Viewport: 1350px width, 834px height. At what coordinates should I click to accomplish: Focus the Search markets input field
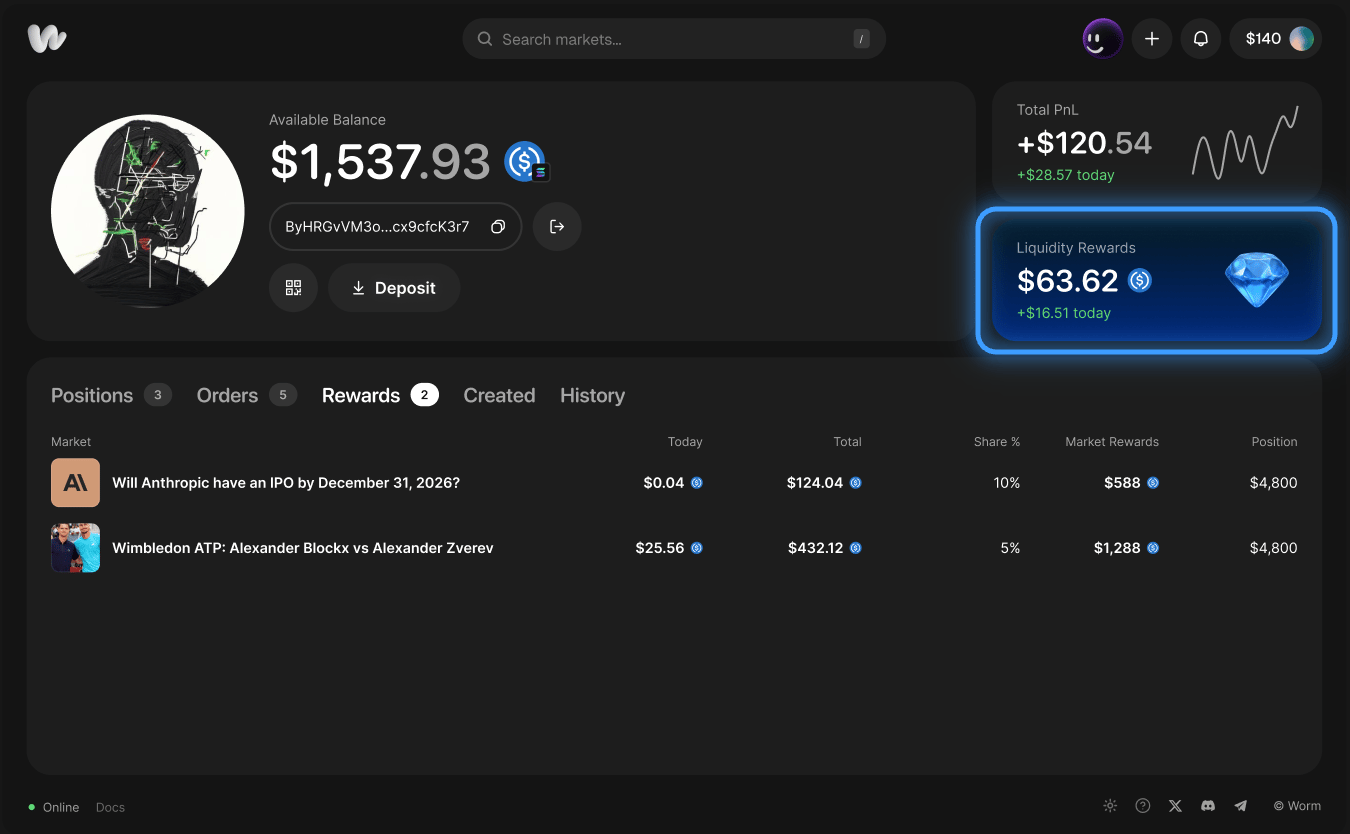point(674,39)
